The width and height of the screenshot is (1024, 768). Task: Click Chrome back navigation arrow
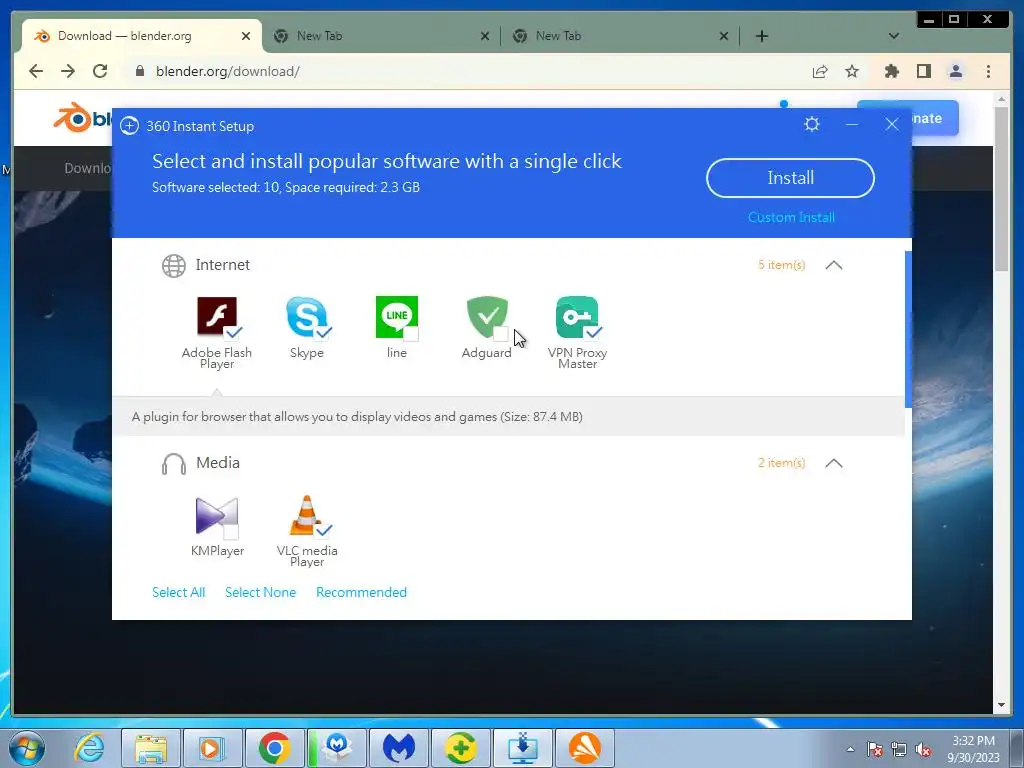[36, 71]
